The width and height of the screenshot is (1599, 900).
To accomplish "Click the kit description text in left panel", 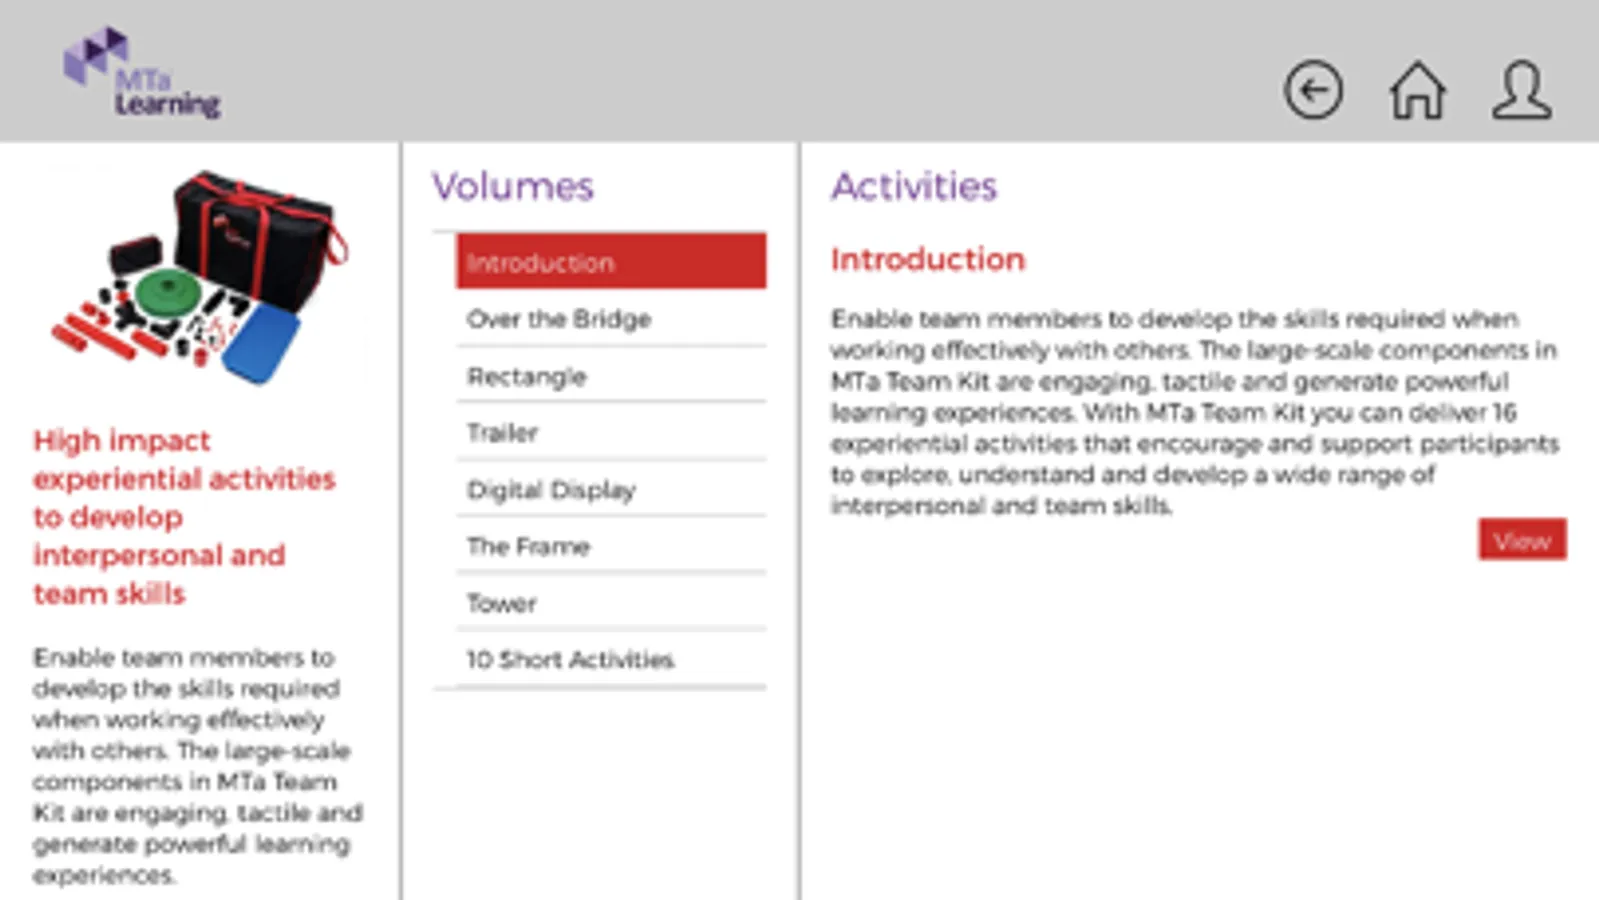I will pos(197,766).
